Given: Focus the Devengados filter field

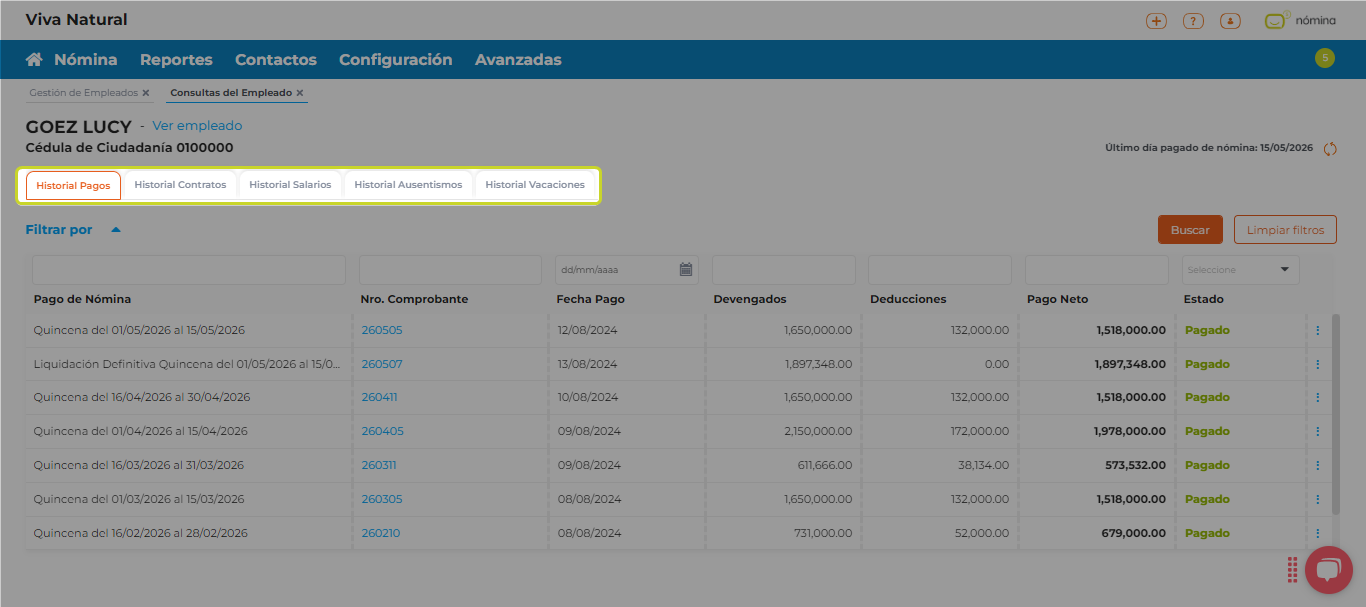Looking at the screenshot, I should pos(784,270).
